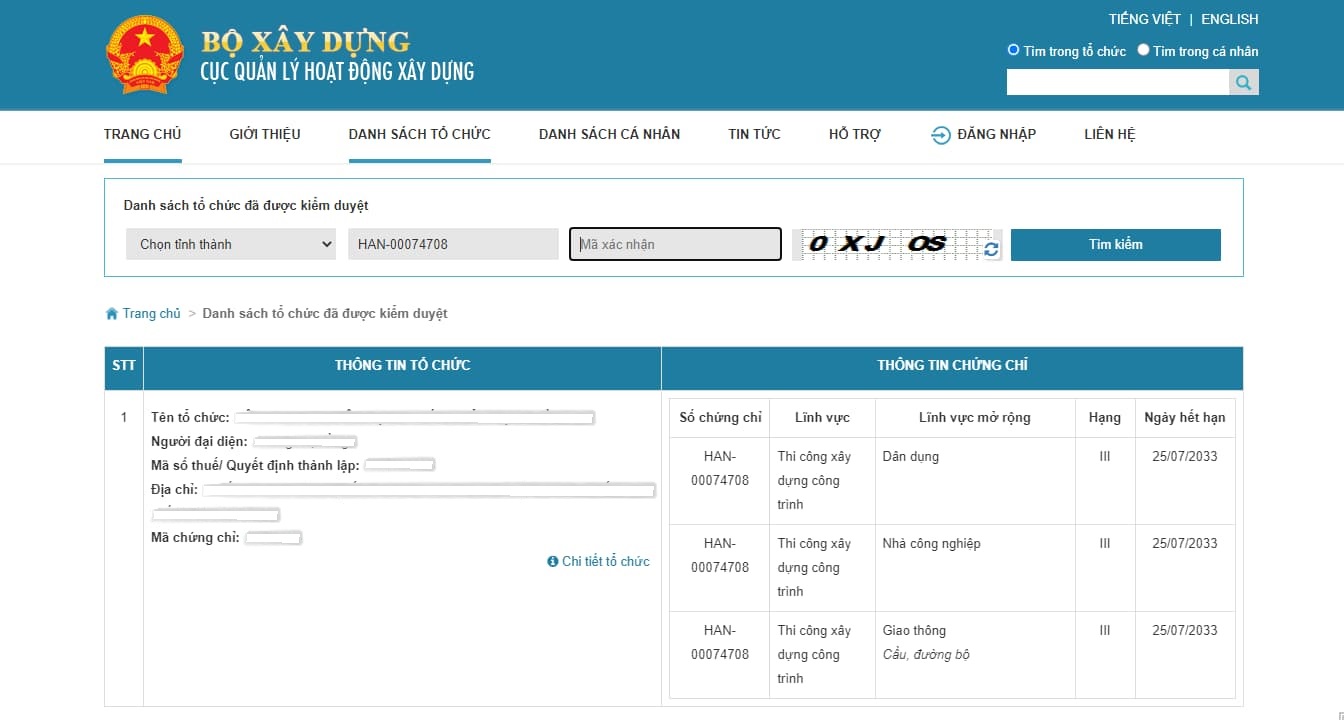Click the 'Hạng' column header
The height and width of the screenshot is (720, 1344).
click(x=1105, y=418)
